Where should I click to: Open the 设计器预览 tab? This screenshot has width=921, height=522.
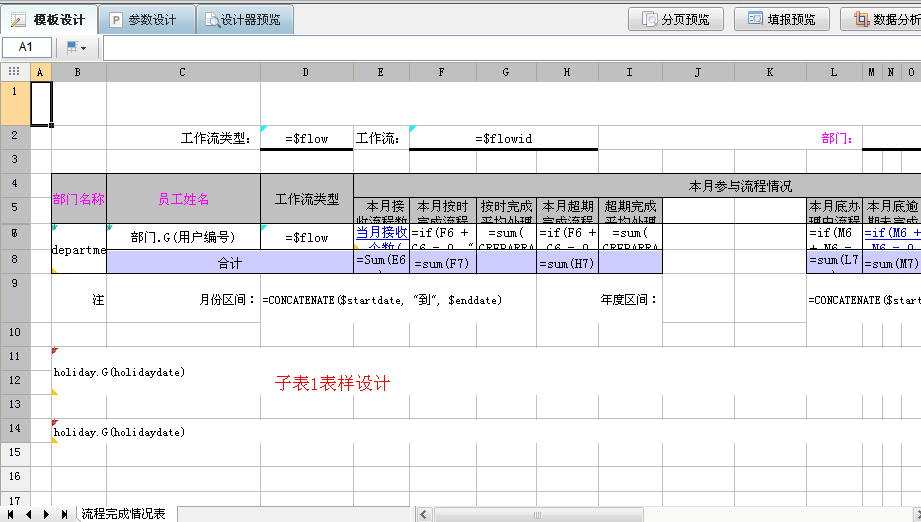pos(245,20)
